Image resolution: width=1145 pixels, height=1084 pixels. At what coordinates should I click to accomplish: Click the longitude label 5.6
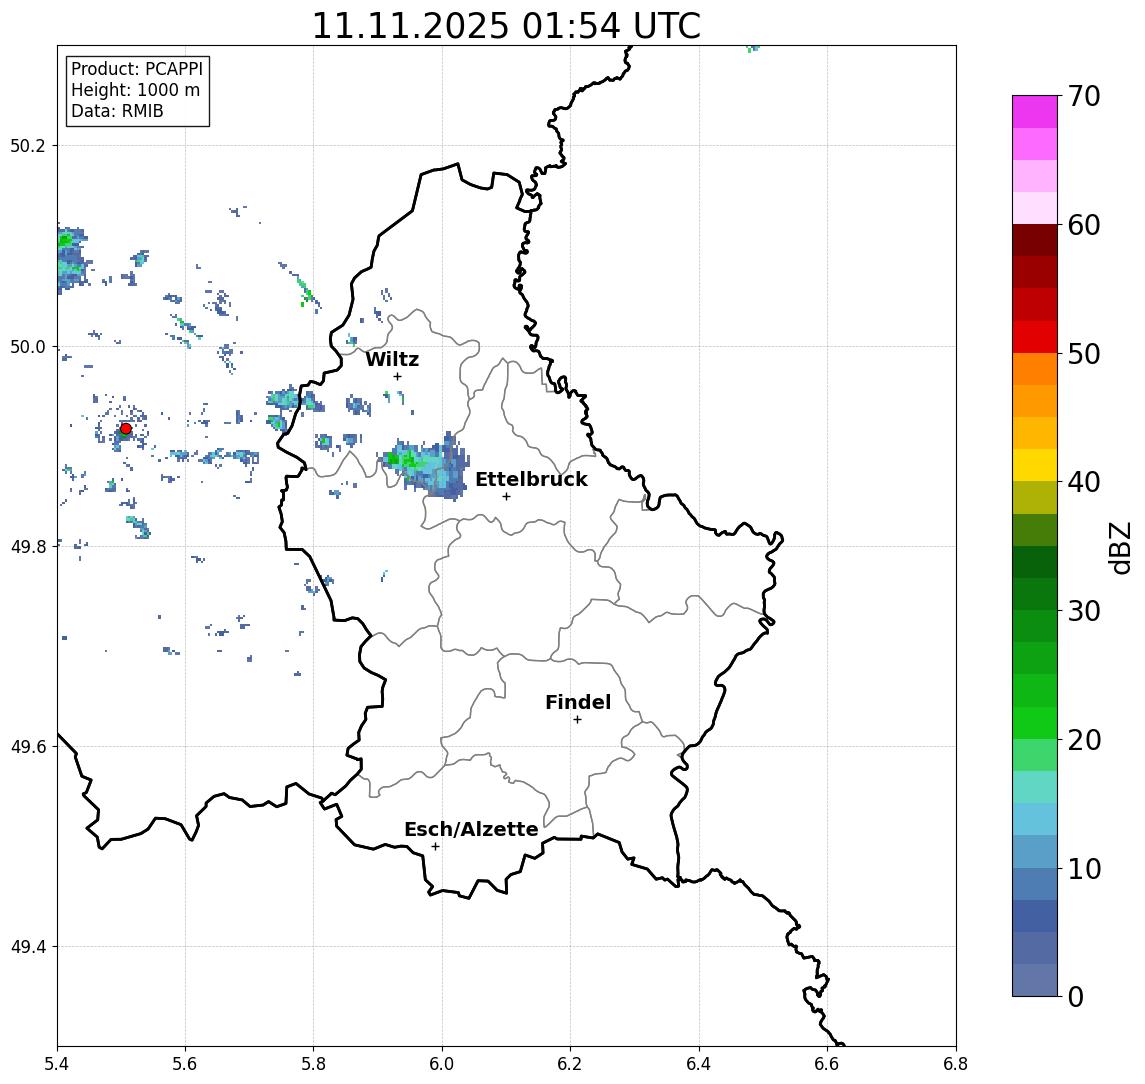coord(185,1064)
